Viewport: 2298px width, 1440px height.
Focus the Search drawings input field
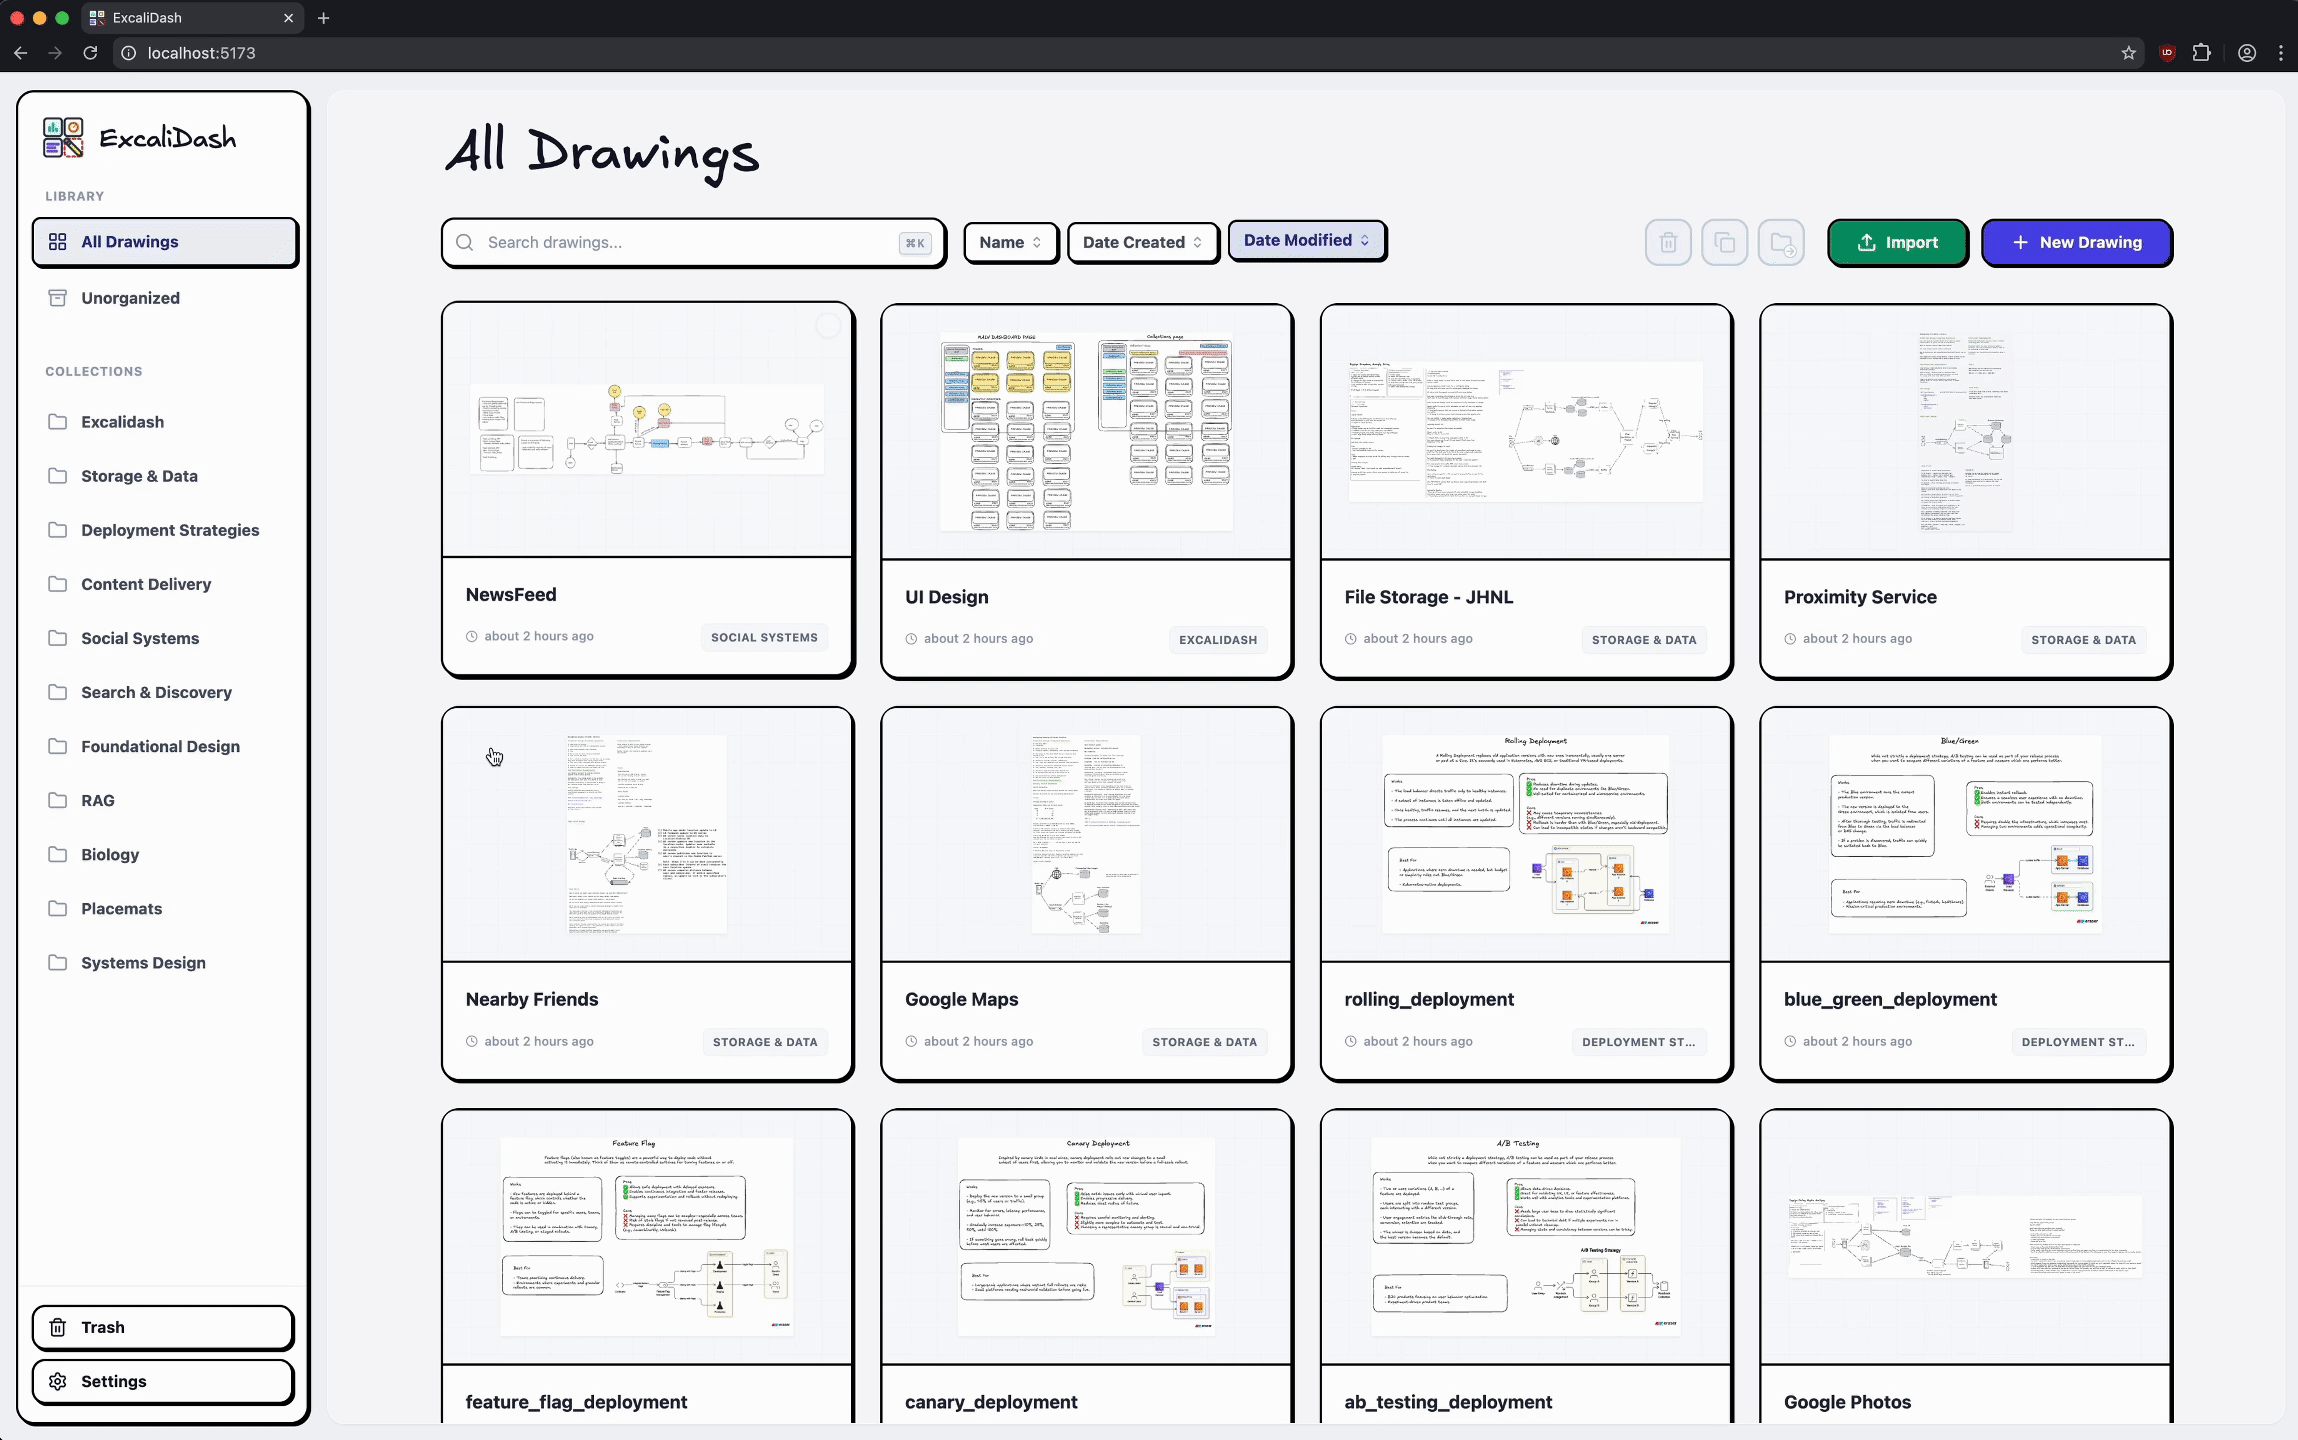[690, 243]
